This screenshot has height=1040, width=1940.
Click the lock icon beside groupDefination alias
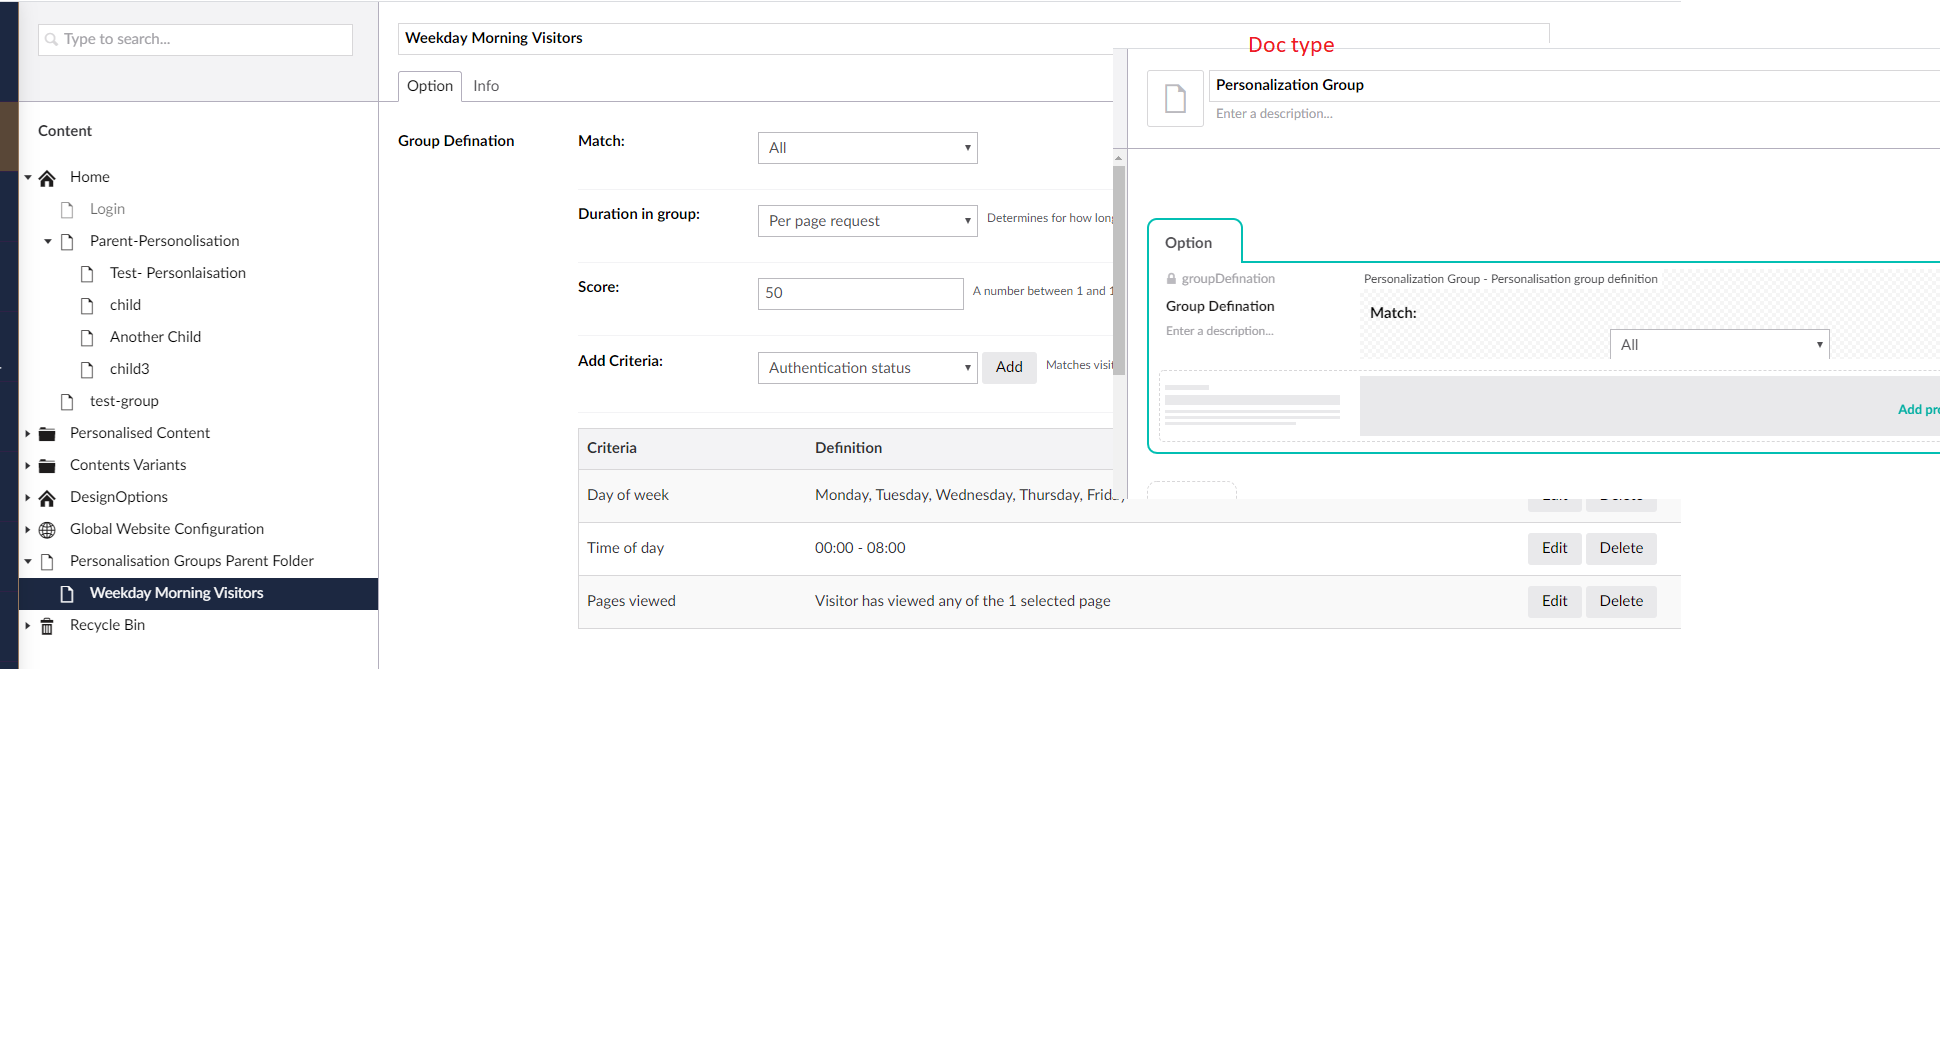pos(1171,279)
